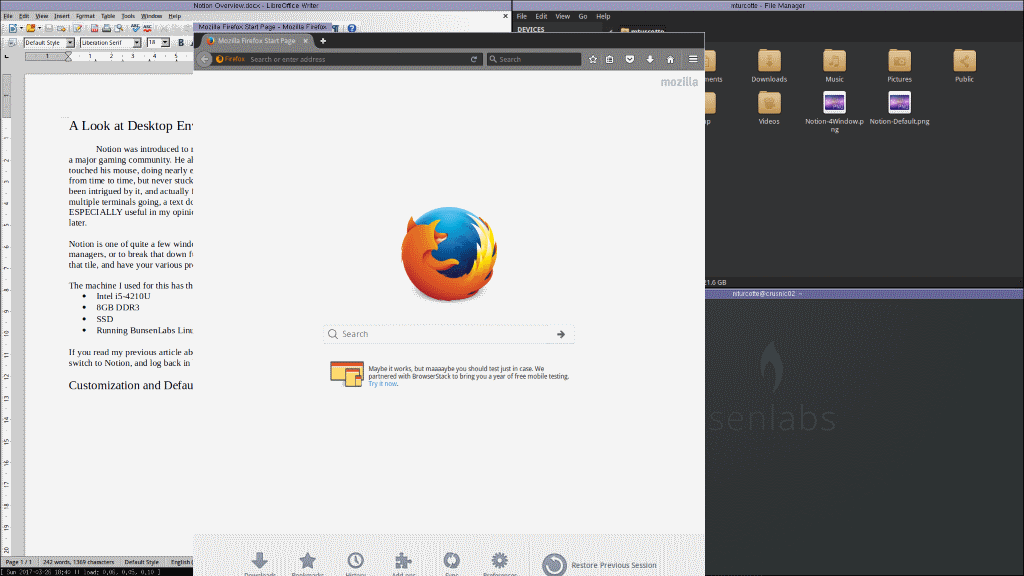
Task: Open the Downloads folder in File Manager
Action: 769,66
